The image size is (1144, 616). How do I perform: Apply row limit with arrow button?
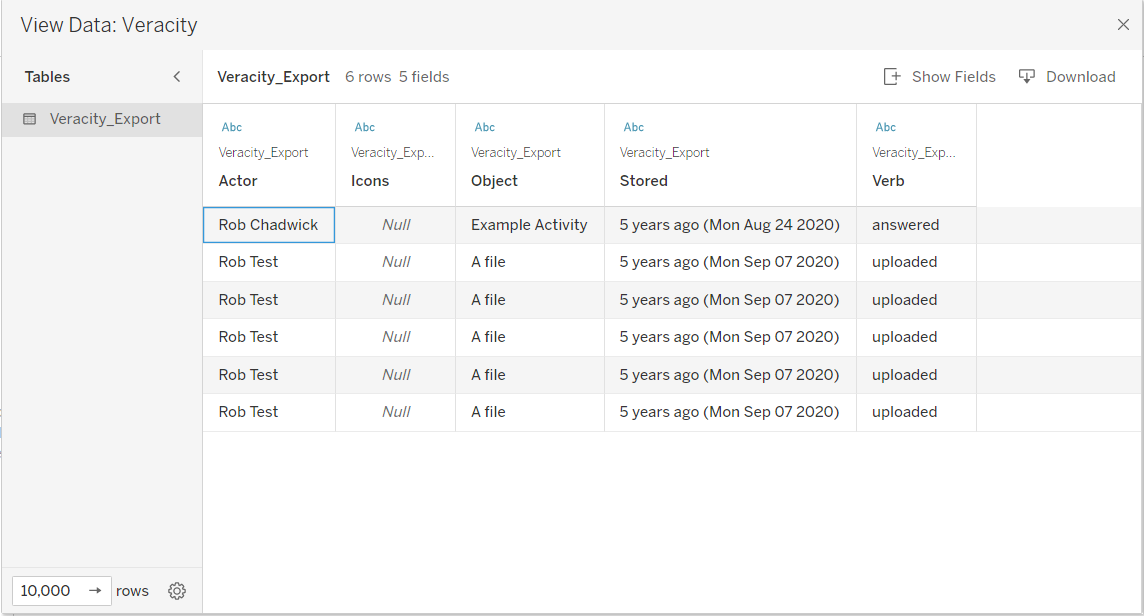tap(95, 591)
